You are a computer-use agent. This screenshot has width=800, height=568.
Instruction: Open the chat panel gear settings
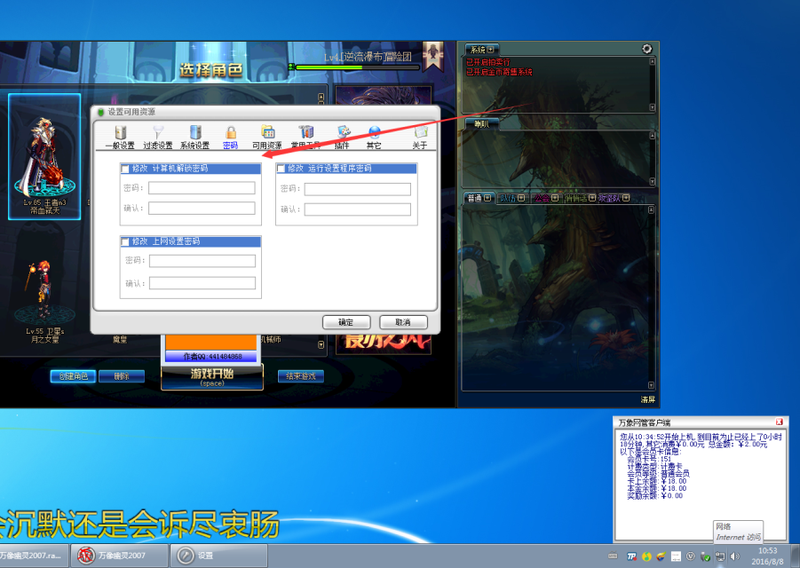[646, 49]
